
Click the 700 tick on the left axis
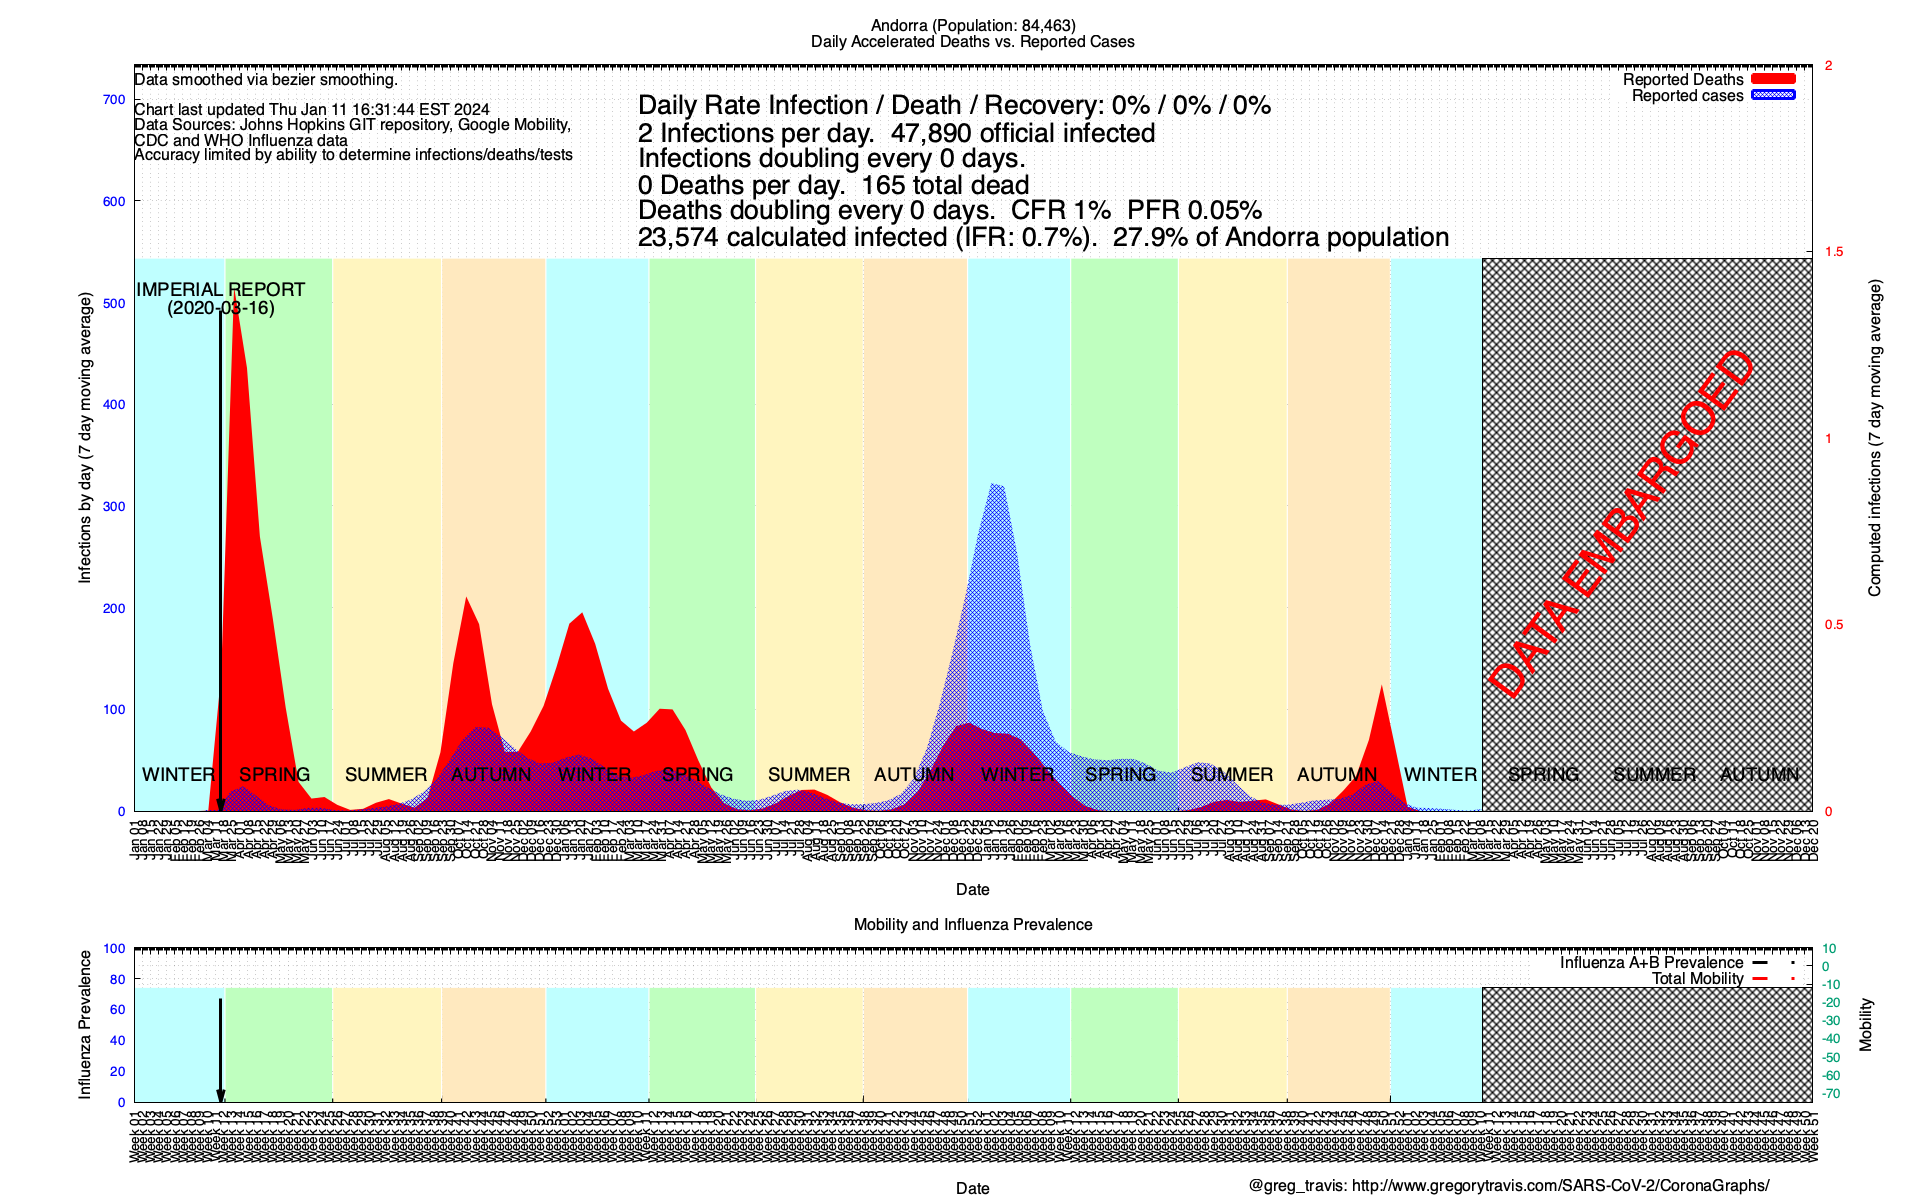coord(114,99)
